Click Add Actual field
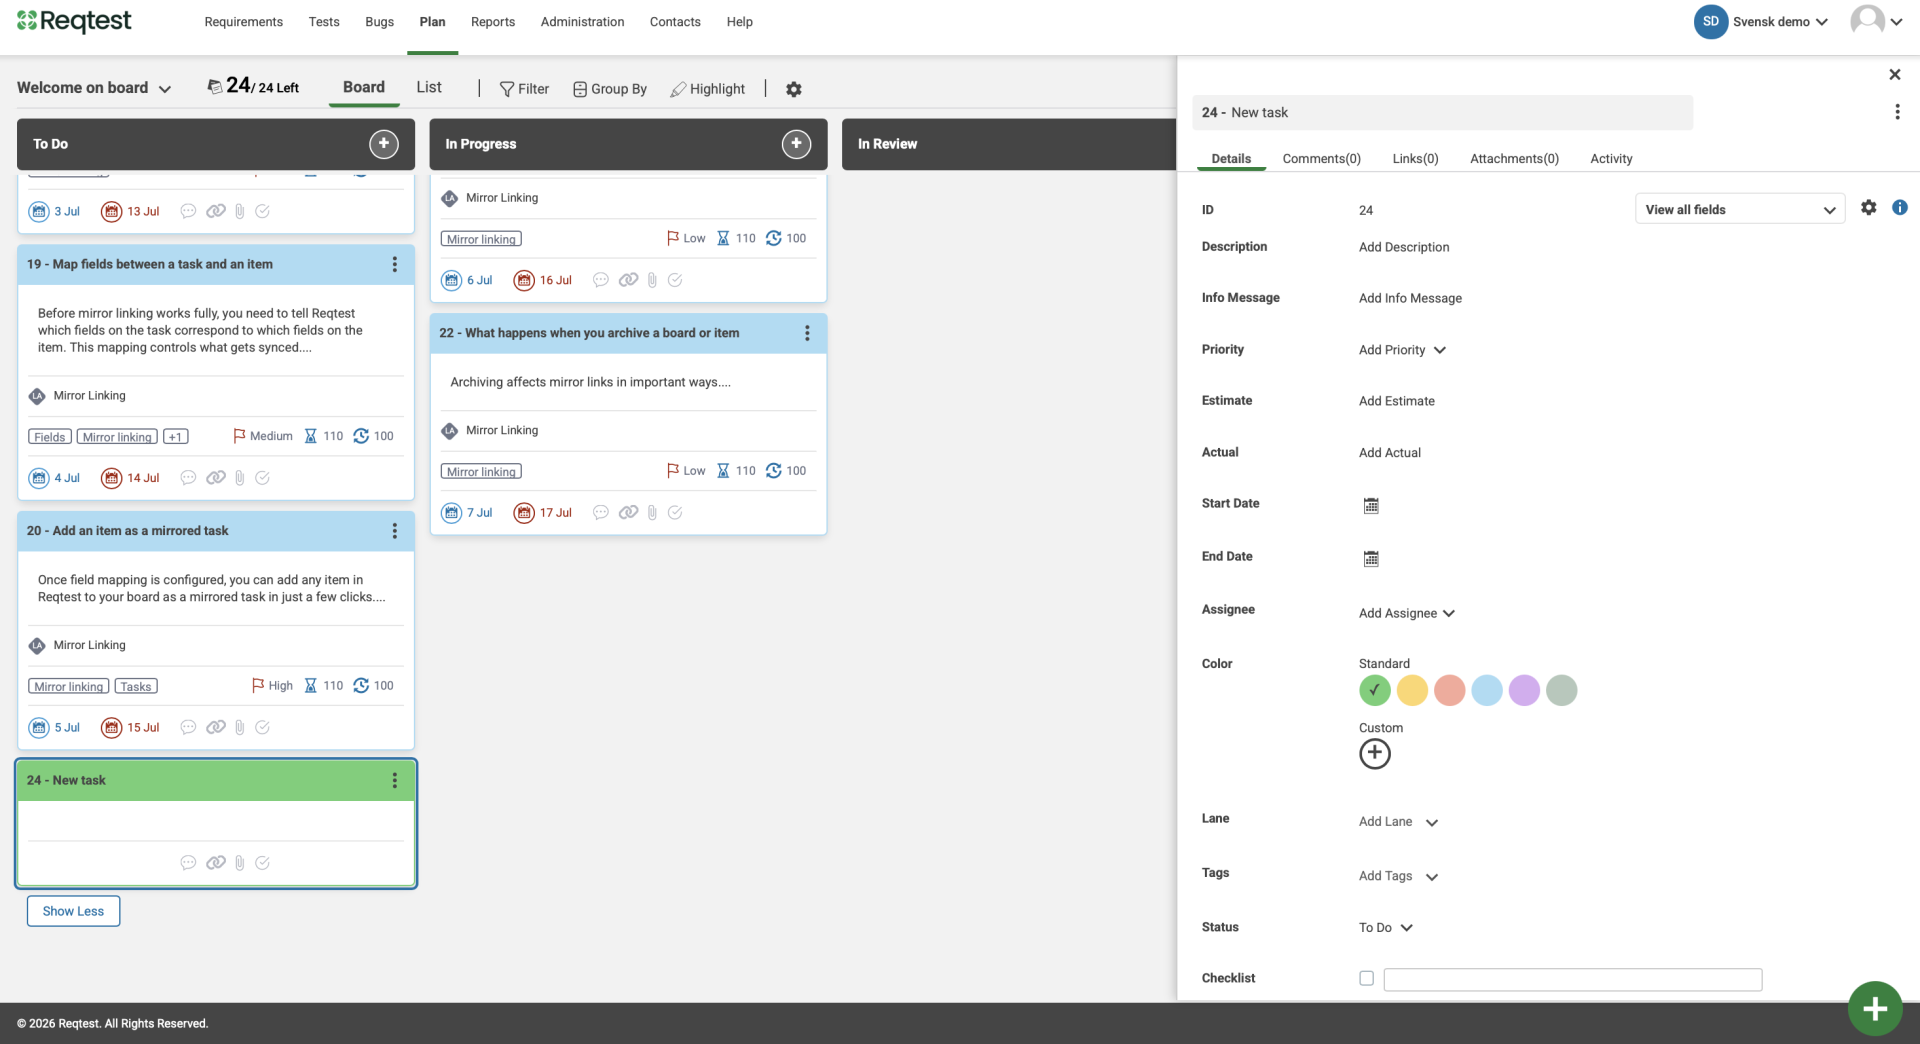The width and height of the screenshot is (1920, 1044). tap(1389, 453)
